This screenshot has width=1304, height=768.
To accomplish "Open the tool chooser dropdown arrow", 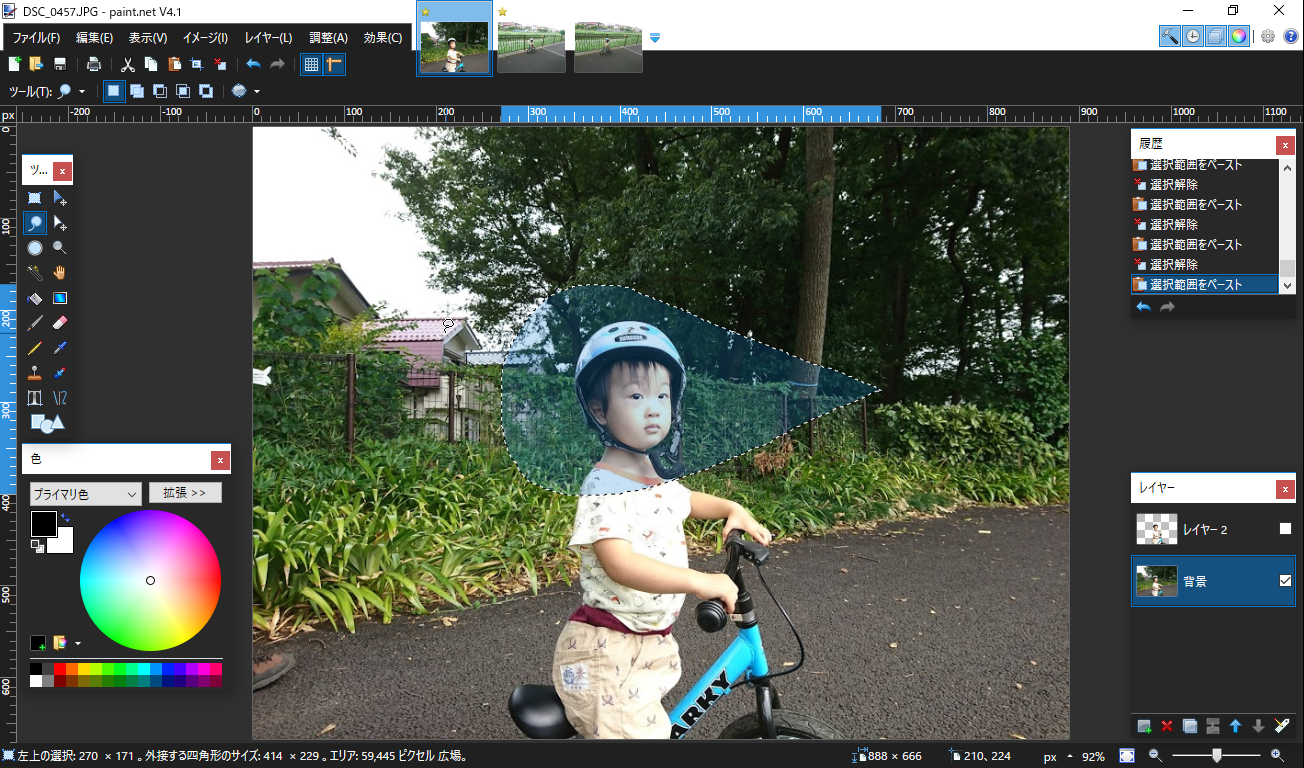I will pyautogui.click(x=82, y=92).
